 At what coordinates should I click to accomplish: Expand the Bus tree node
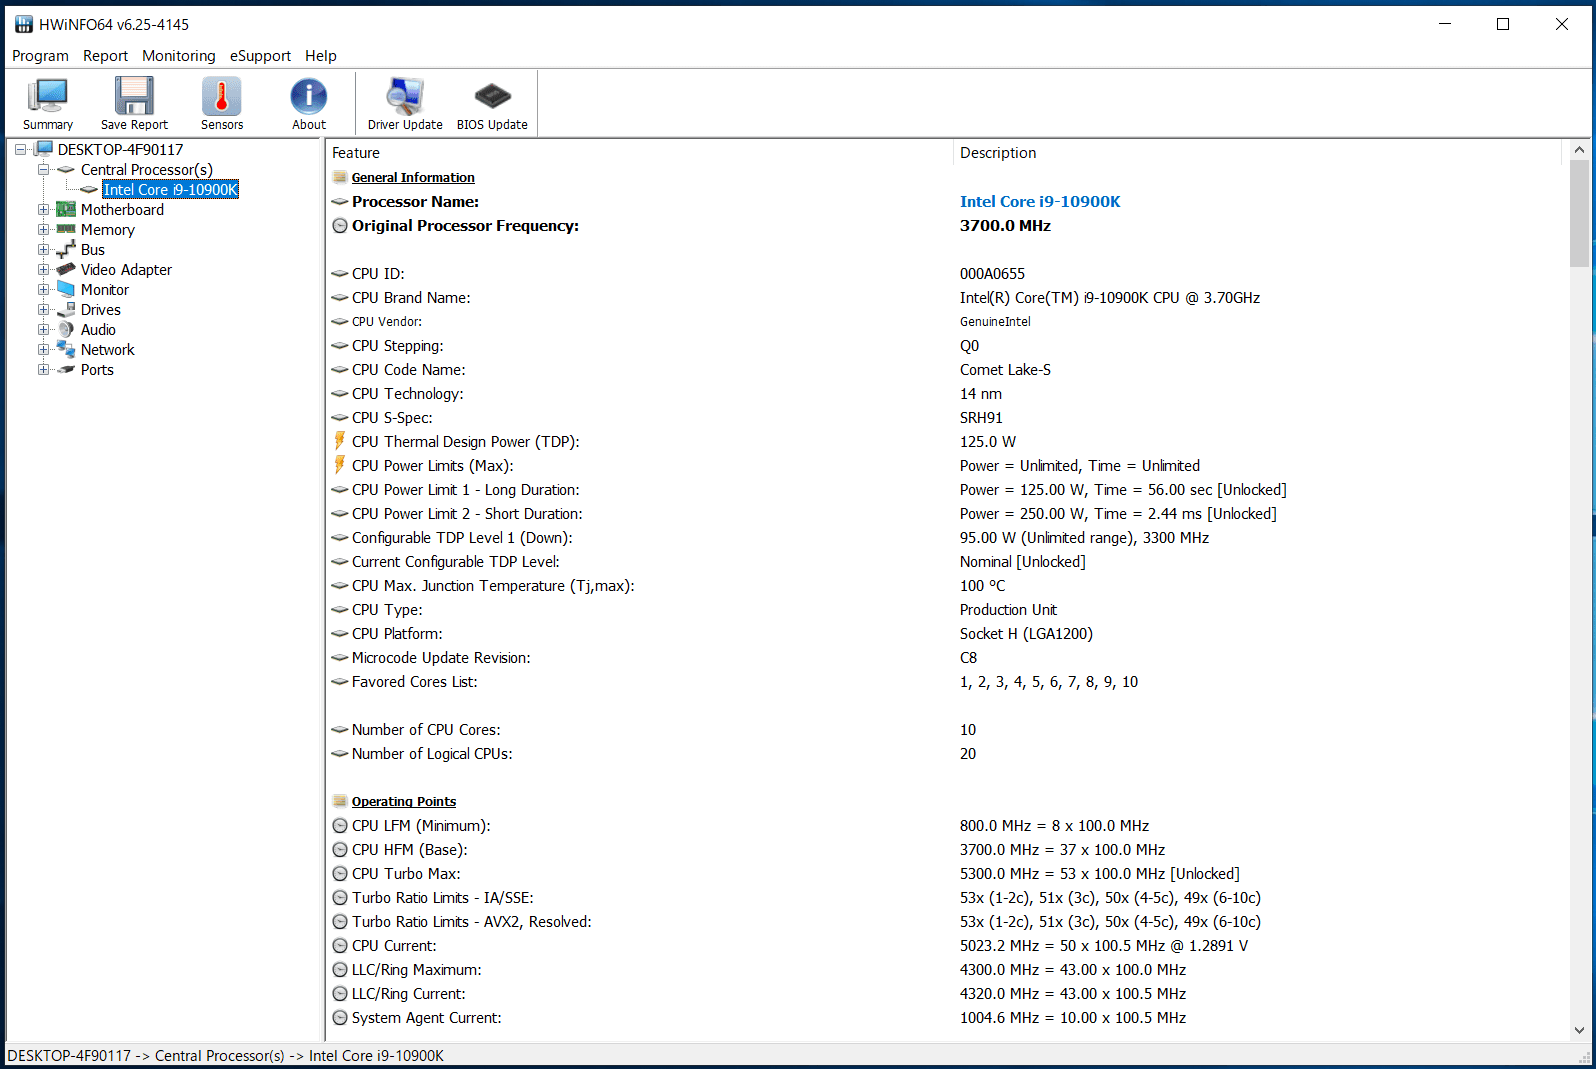(x=43, y=249)
